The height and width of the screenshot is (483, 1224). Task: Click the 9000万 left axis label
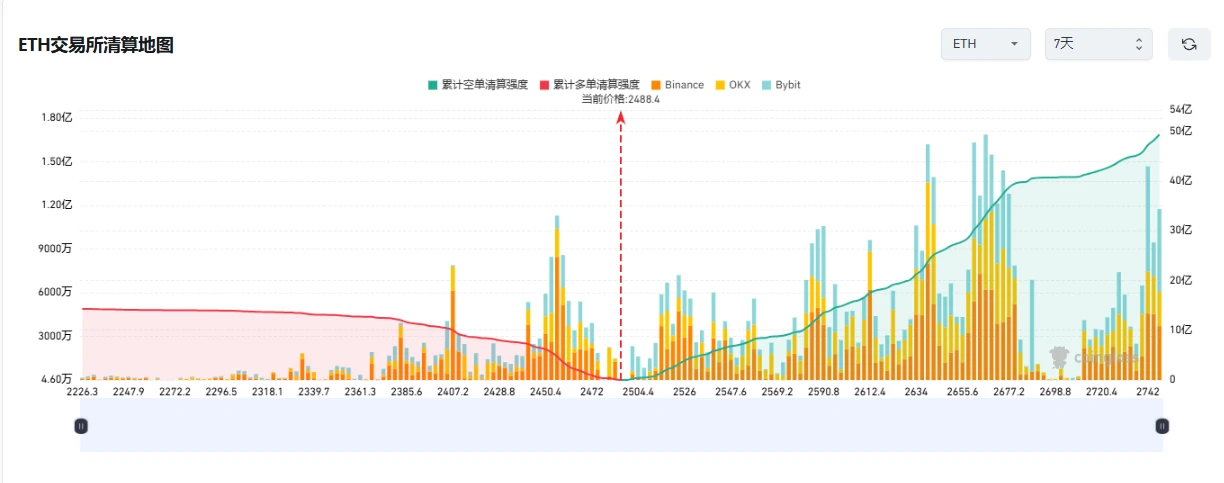56,249
